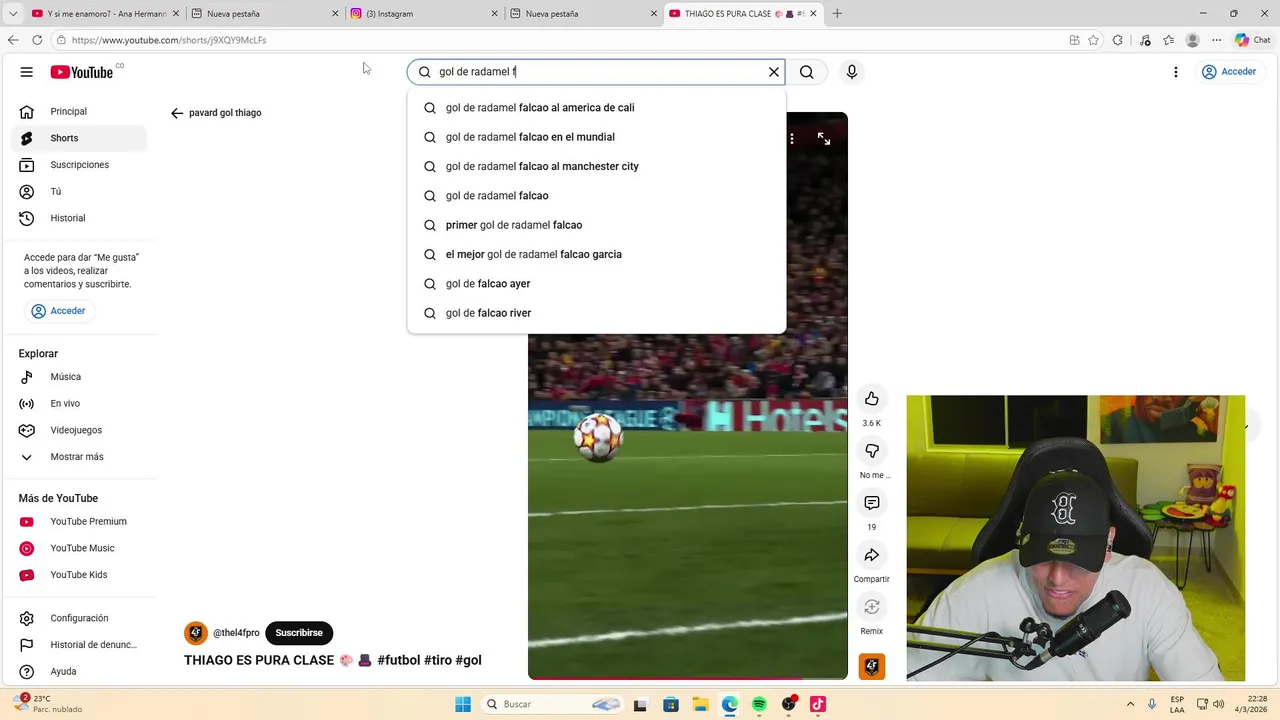Click the browser address bar URL

coord(169,40)
